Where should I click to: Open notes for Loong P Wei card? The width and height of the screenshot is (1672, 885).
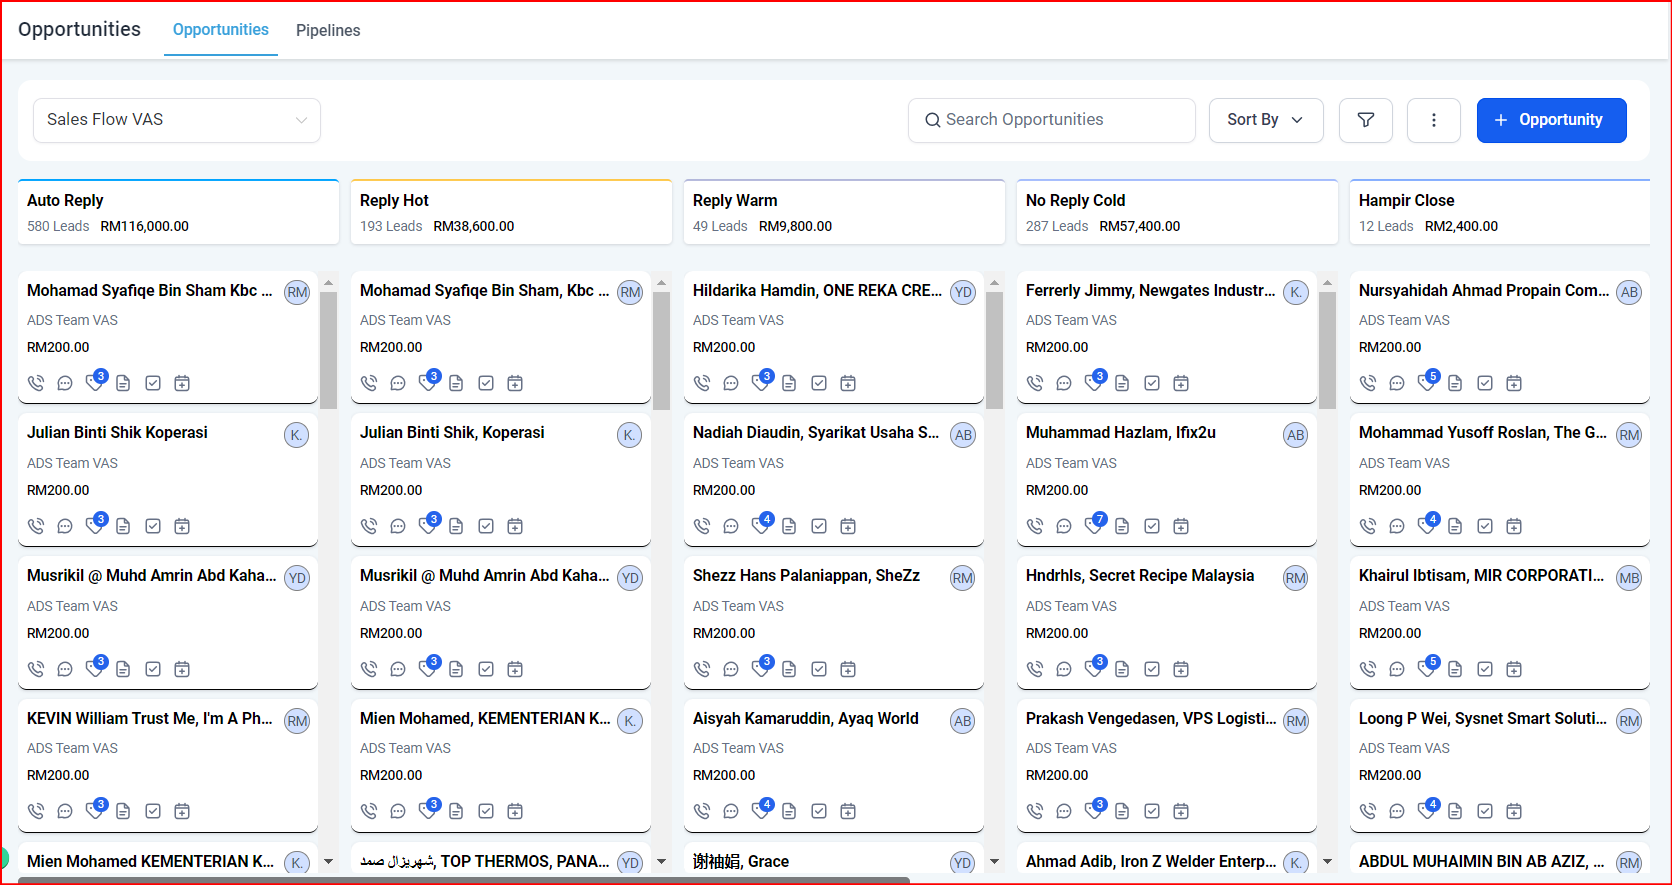pos(1455,811)
